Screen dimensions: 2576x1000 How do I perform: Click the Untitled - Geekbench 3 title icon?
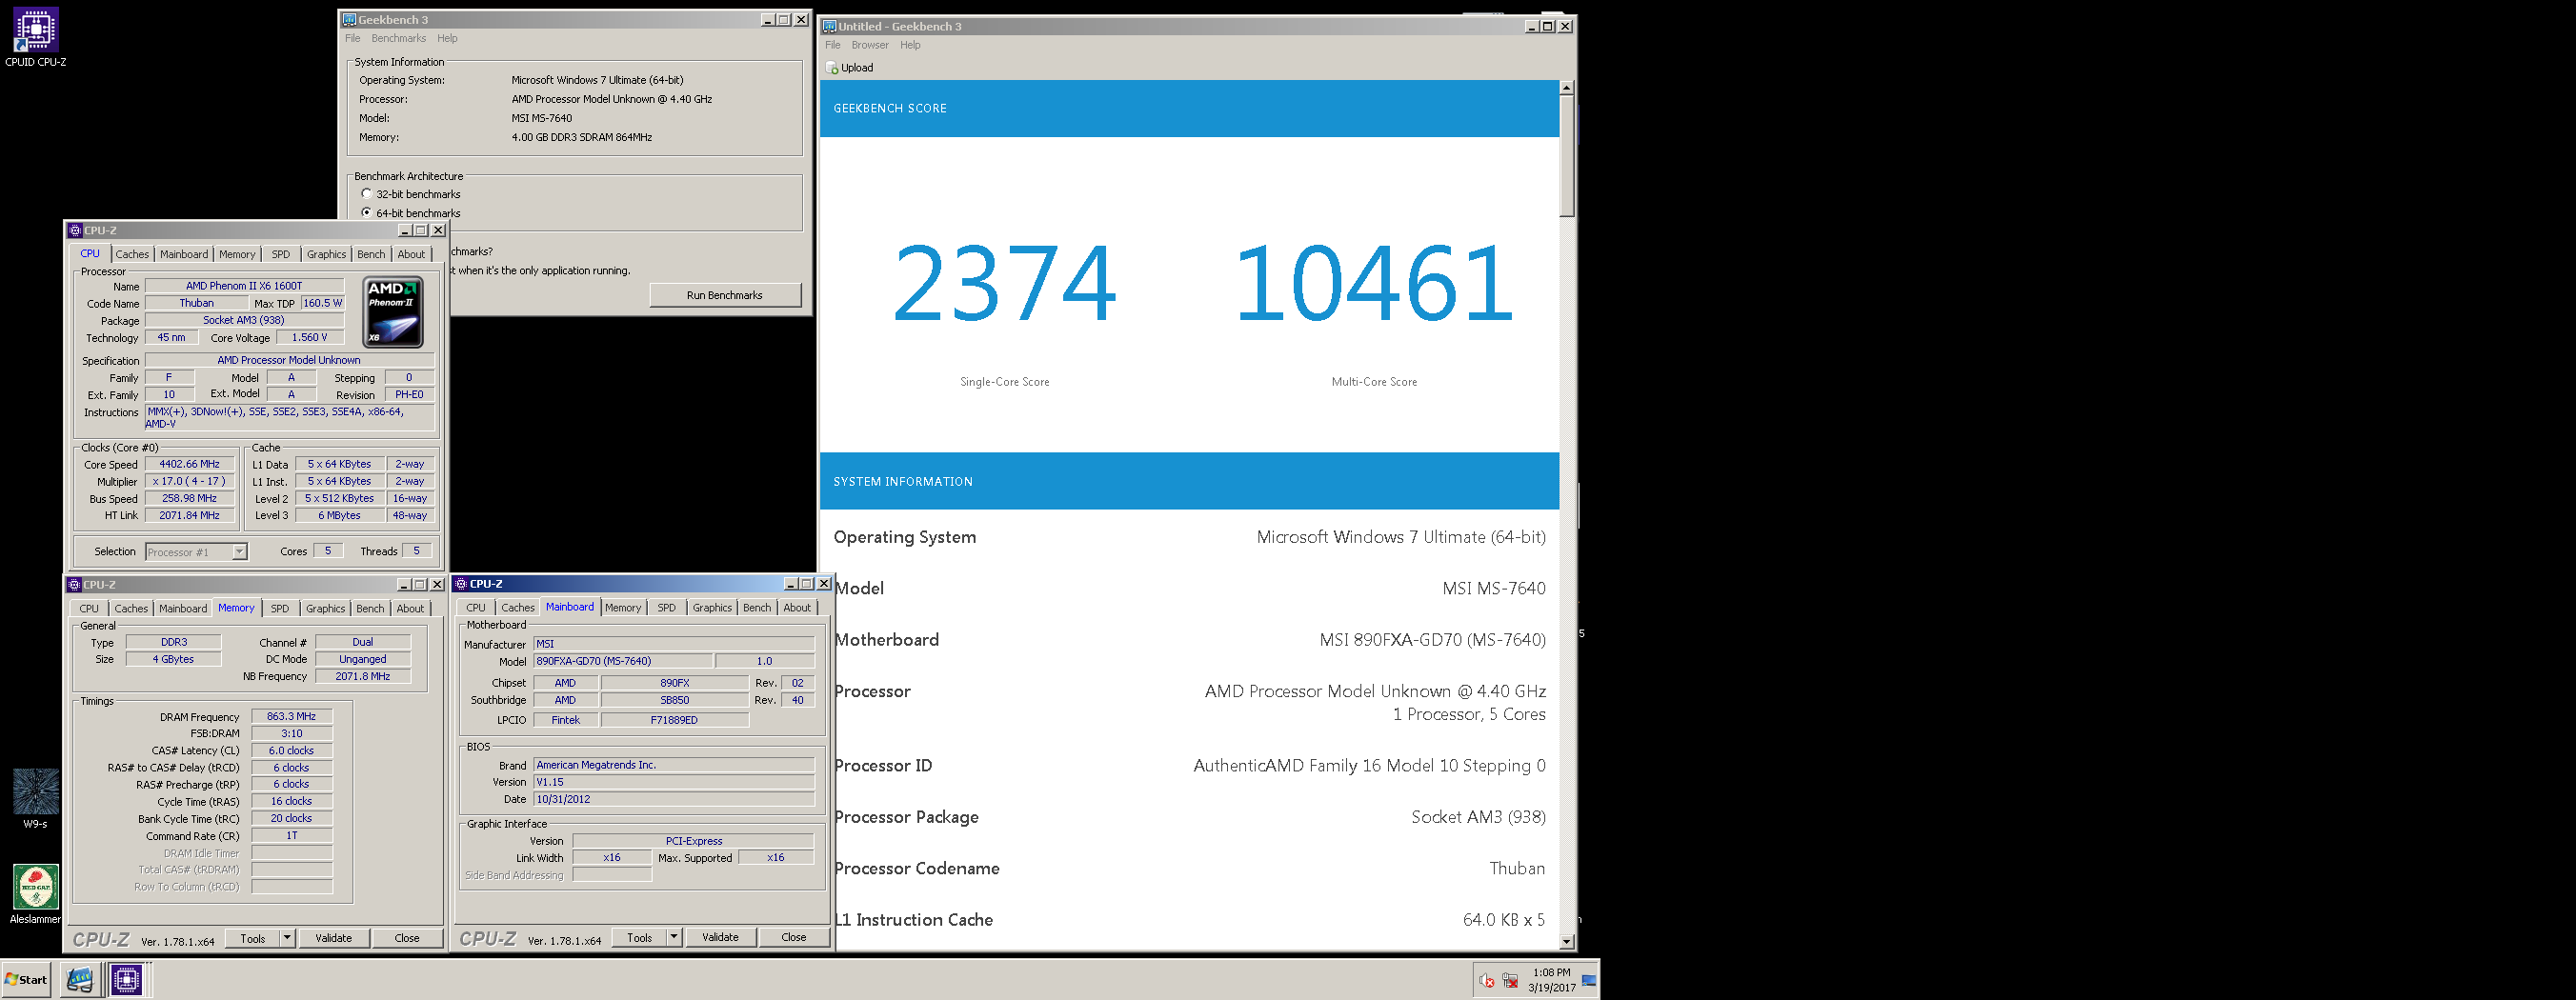click(x=829, y=27)
